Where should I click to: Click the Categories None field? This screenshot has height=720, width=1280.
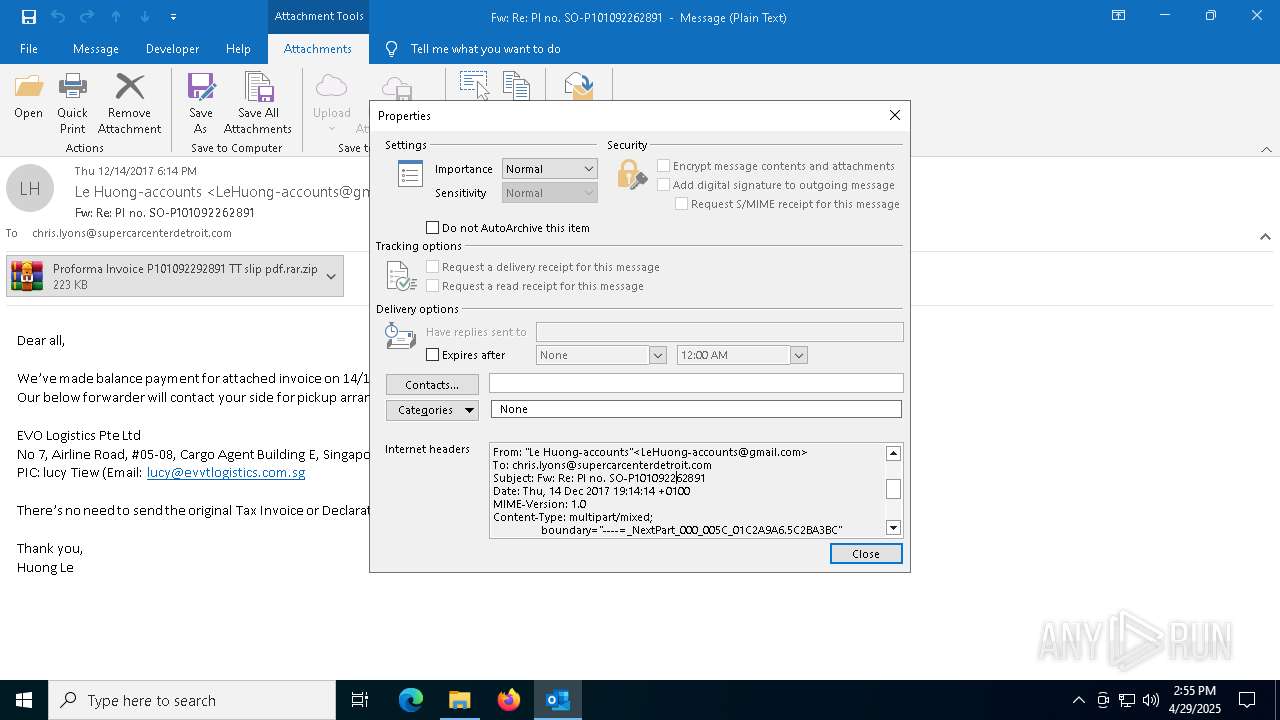(x=696, y=409)
